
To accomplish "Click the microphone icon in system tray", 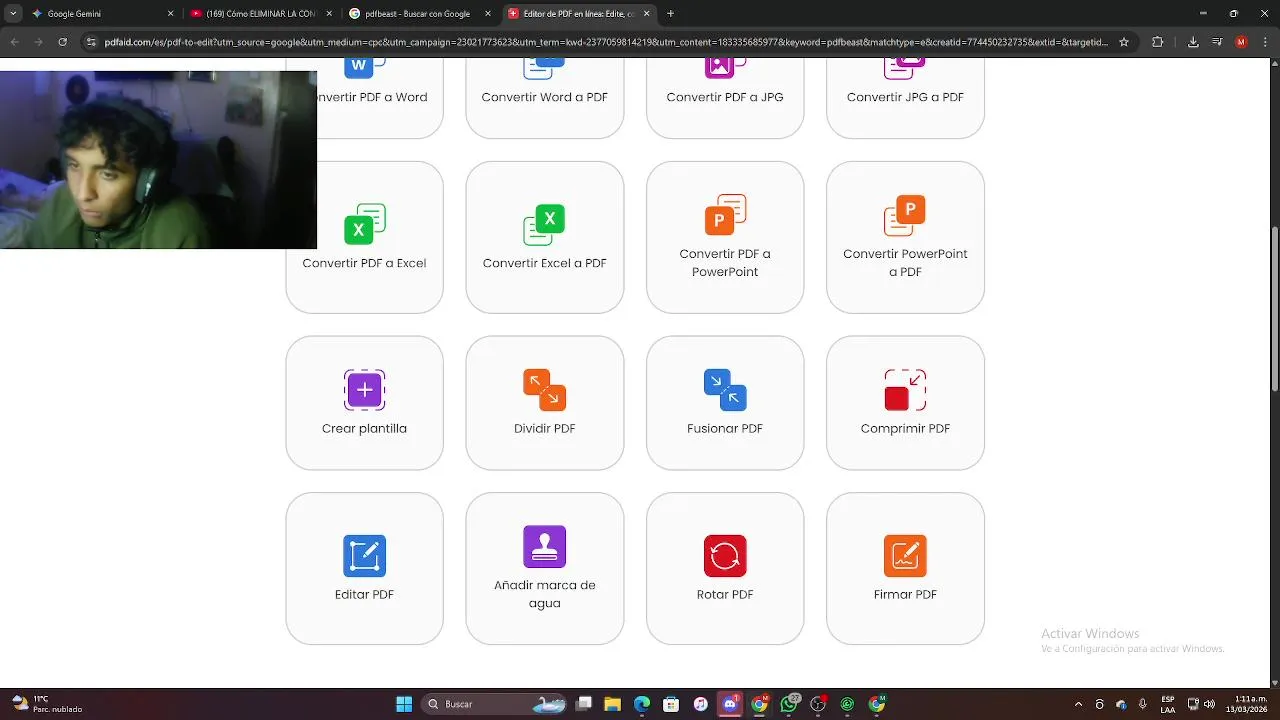I will point(1143,704).
